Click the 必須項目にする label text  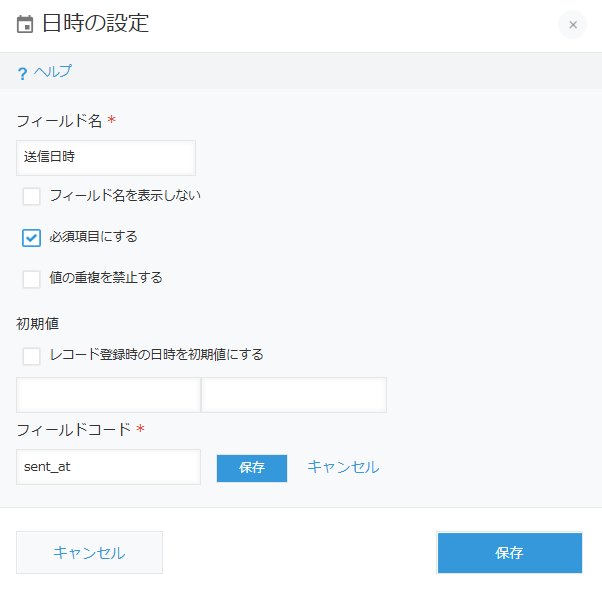(x=93, y=237)
